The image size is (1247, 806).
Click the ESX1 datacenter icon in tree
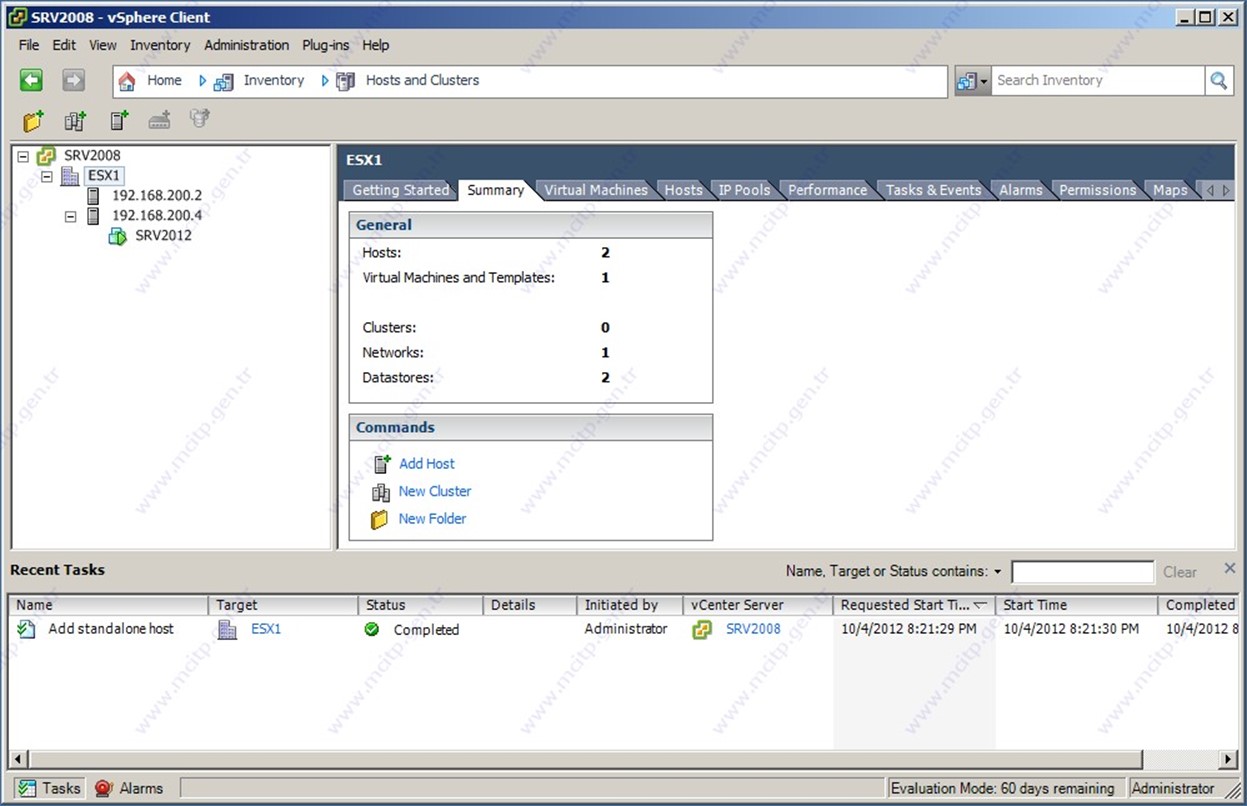click(x=70, y=176)
